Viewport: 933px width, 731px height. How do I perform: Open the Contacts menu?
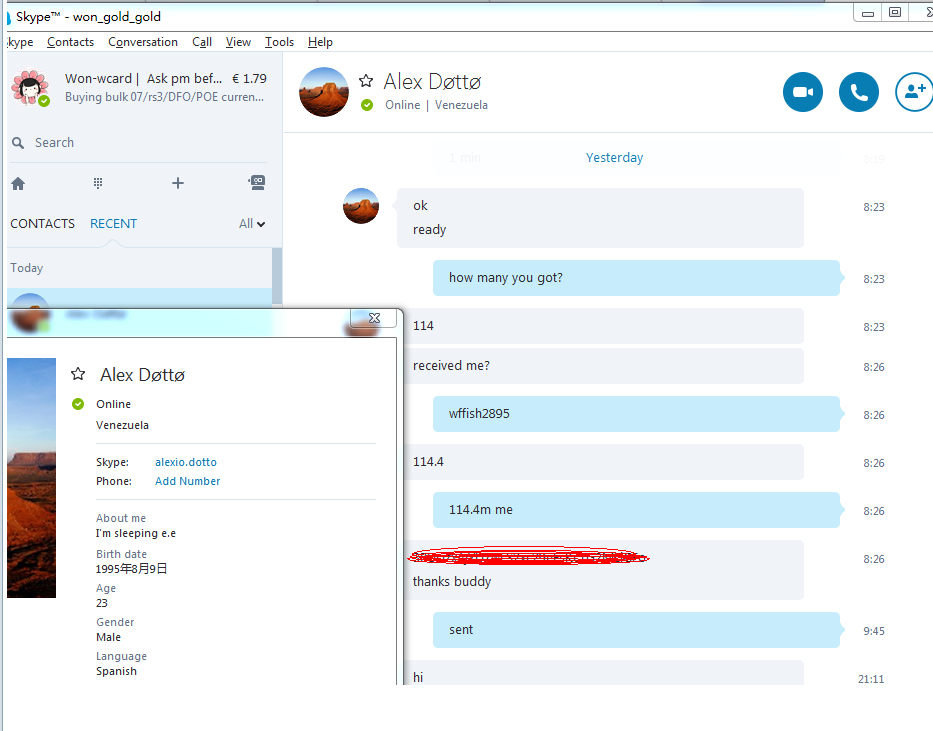click(70, 42)
